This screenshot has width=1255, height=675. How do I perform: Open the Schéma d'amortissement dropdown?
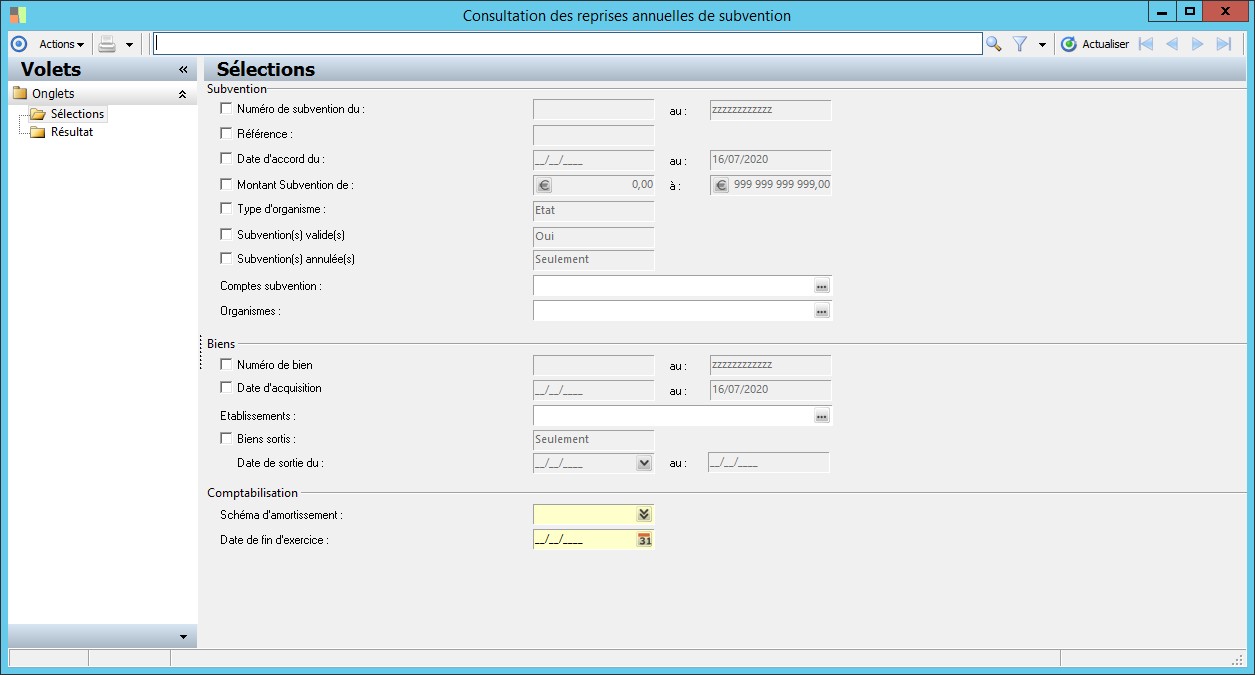click(644, 514)
